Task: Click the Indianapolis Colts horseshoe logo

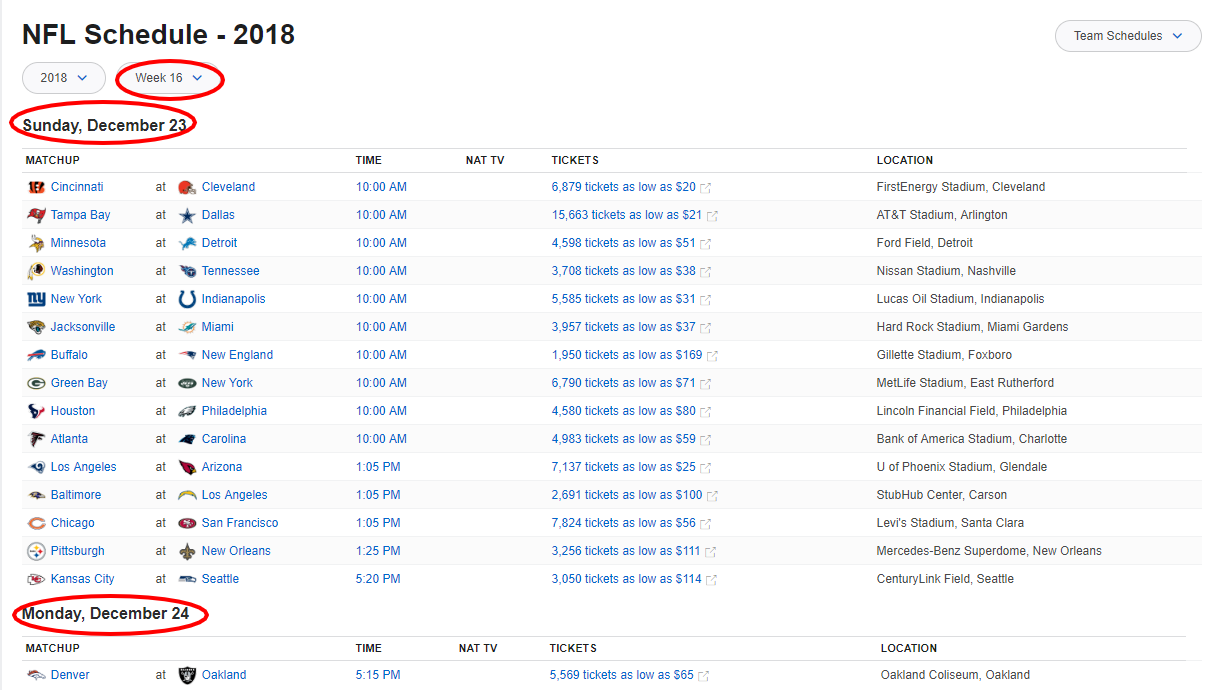Action: coord(187,299)
